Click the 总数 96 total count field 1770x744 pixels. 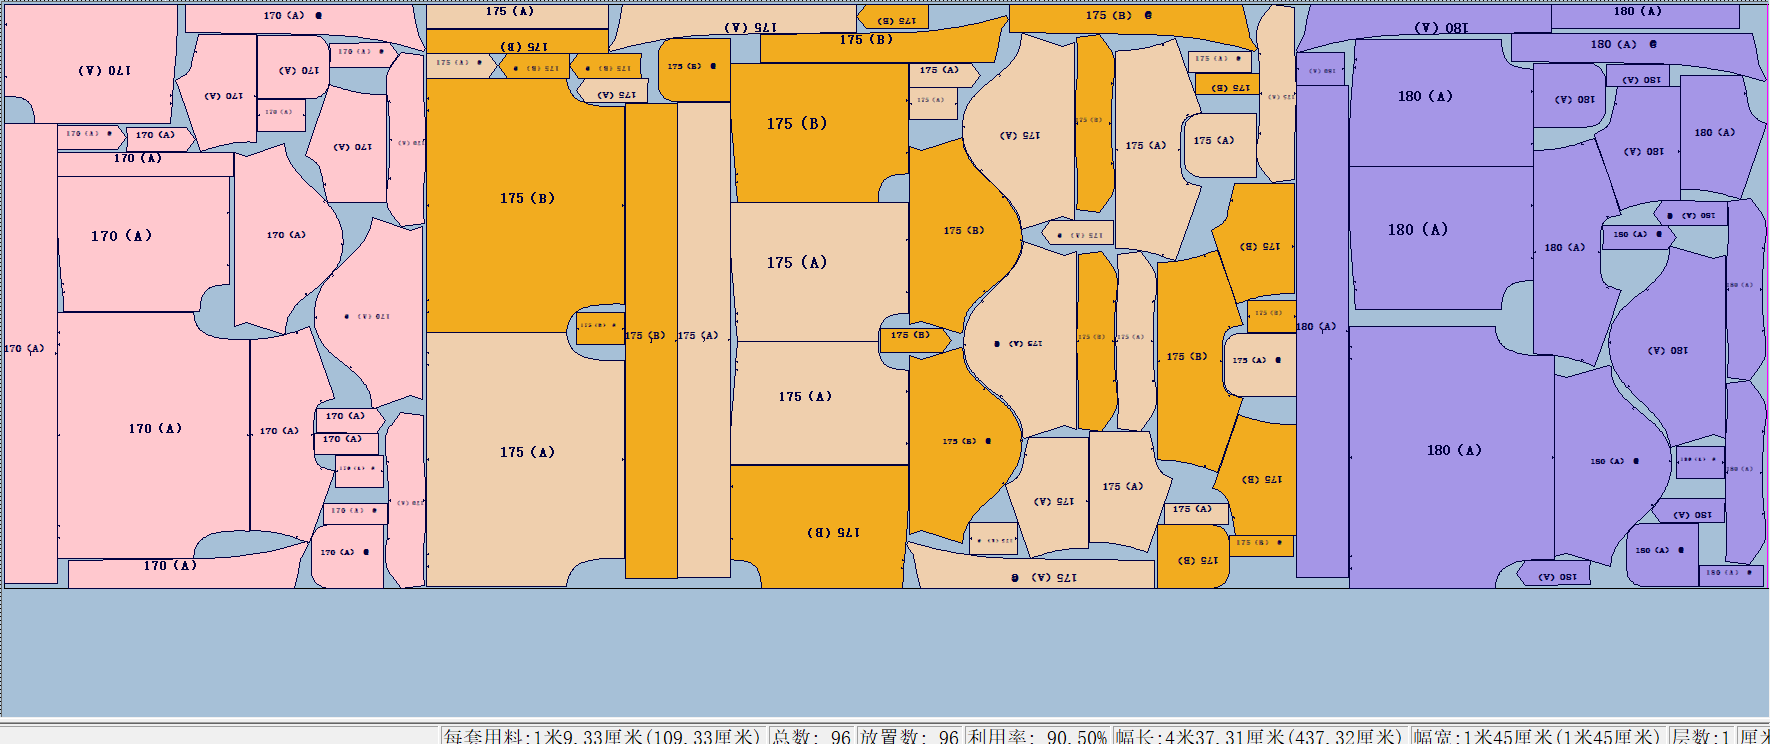click(811, 736)
